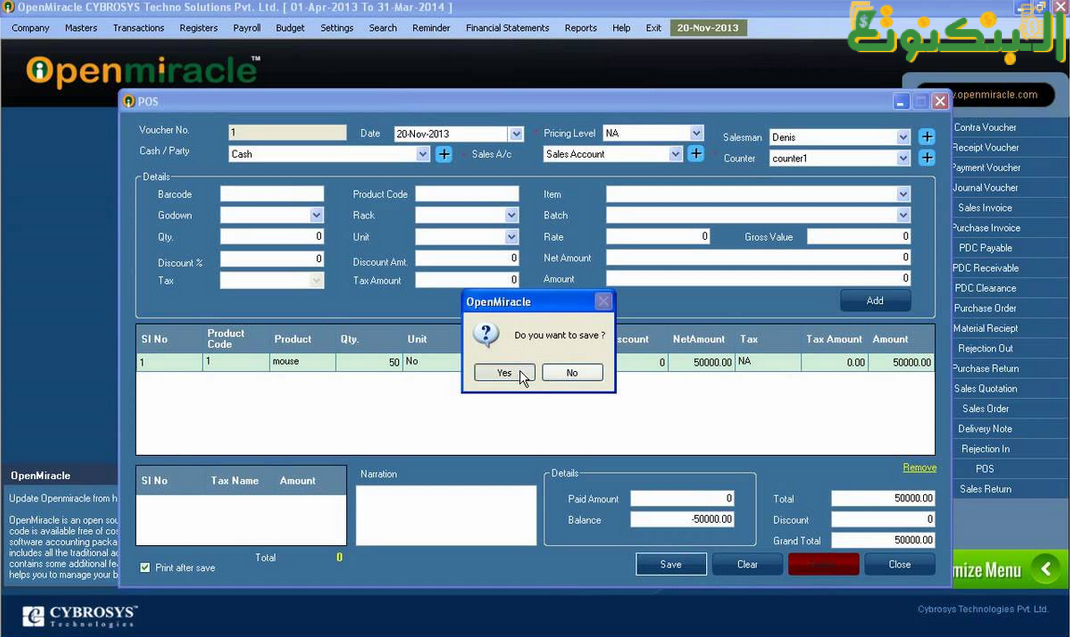The height and width of the screenshot is (637, 1070).
Task: Expand the Counter dropdown
Action: (903, 158)
